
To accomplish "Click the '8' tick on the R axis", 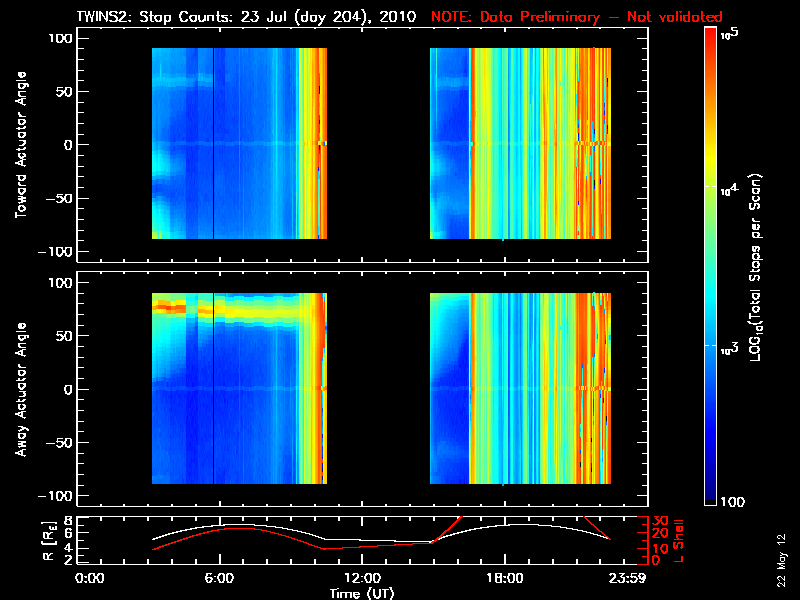I will point(68,520).
